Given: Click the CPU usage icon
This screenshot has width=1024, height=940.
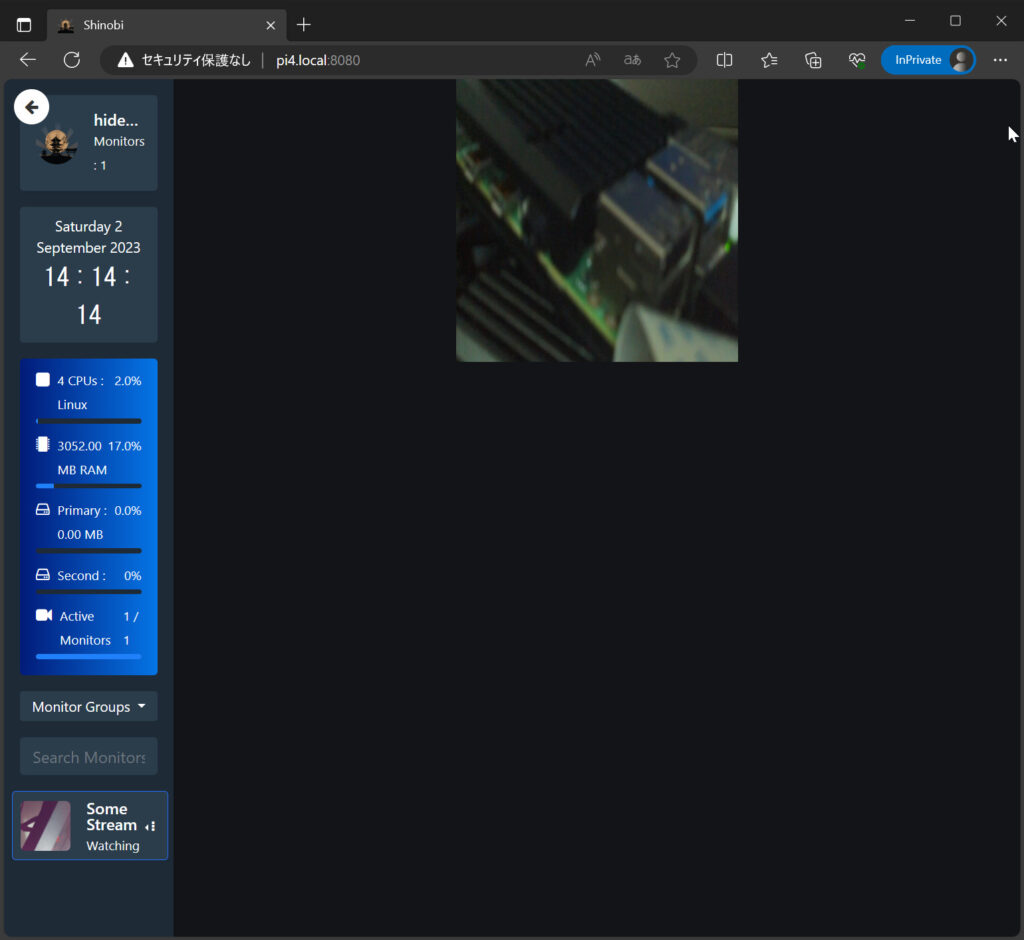Looking at the screenshot, I should tap(43, 380).
